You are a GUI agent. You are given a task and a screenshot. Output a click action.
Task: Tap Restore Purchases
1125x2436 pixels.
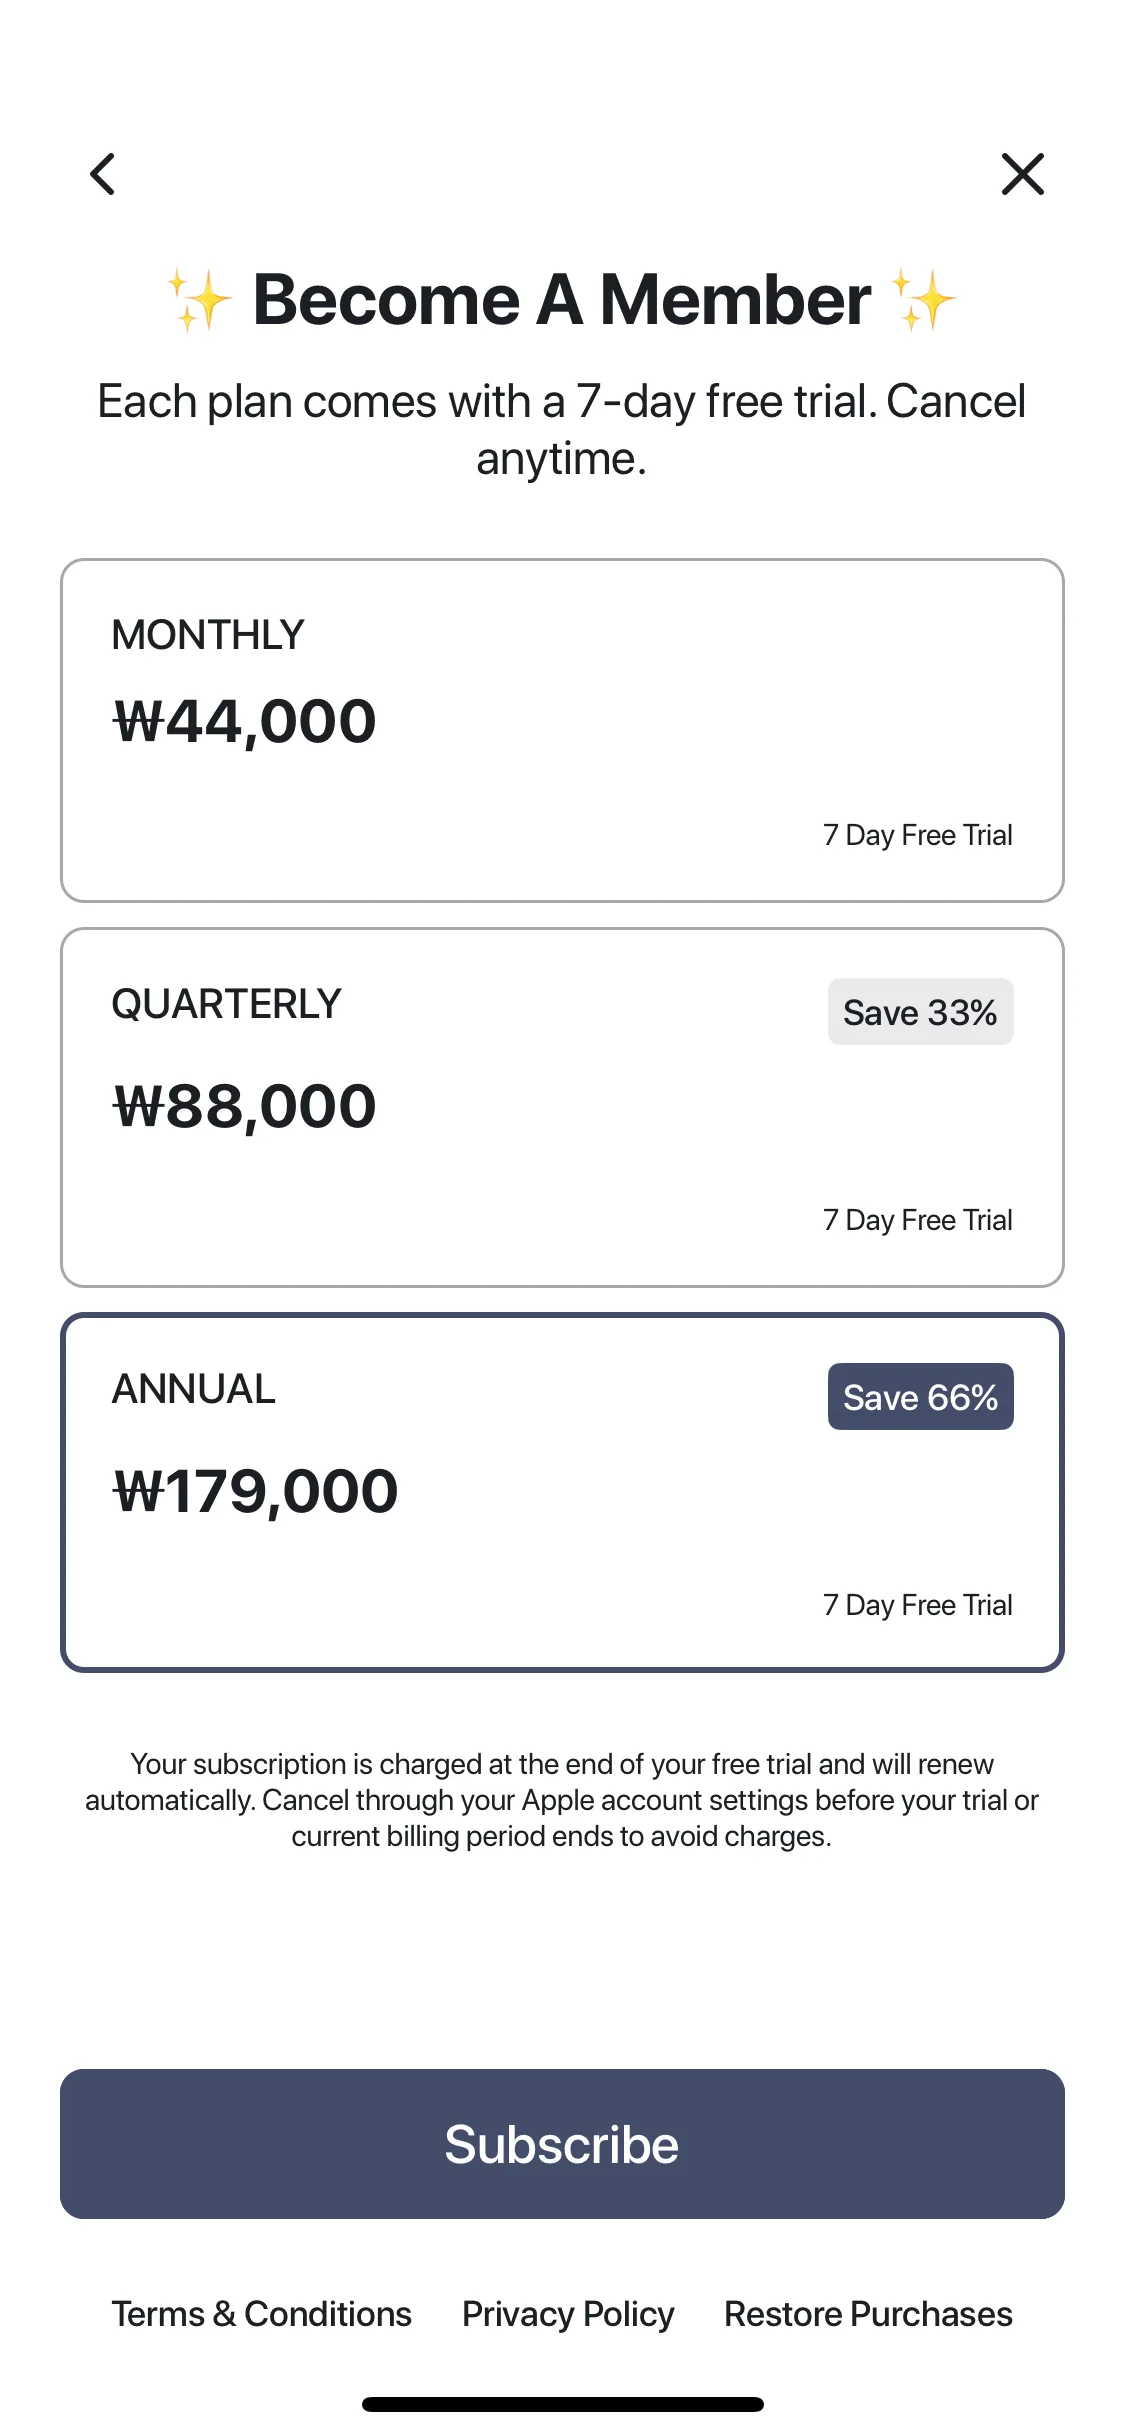point(868,2314)
